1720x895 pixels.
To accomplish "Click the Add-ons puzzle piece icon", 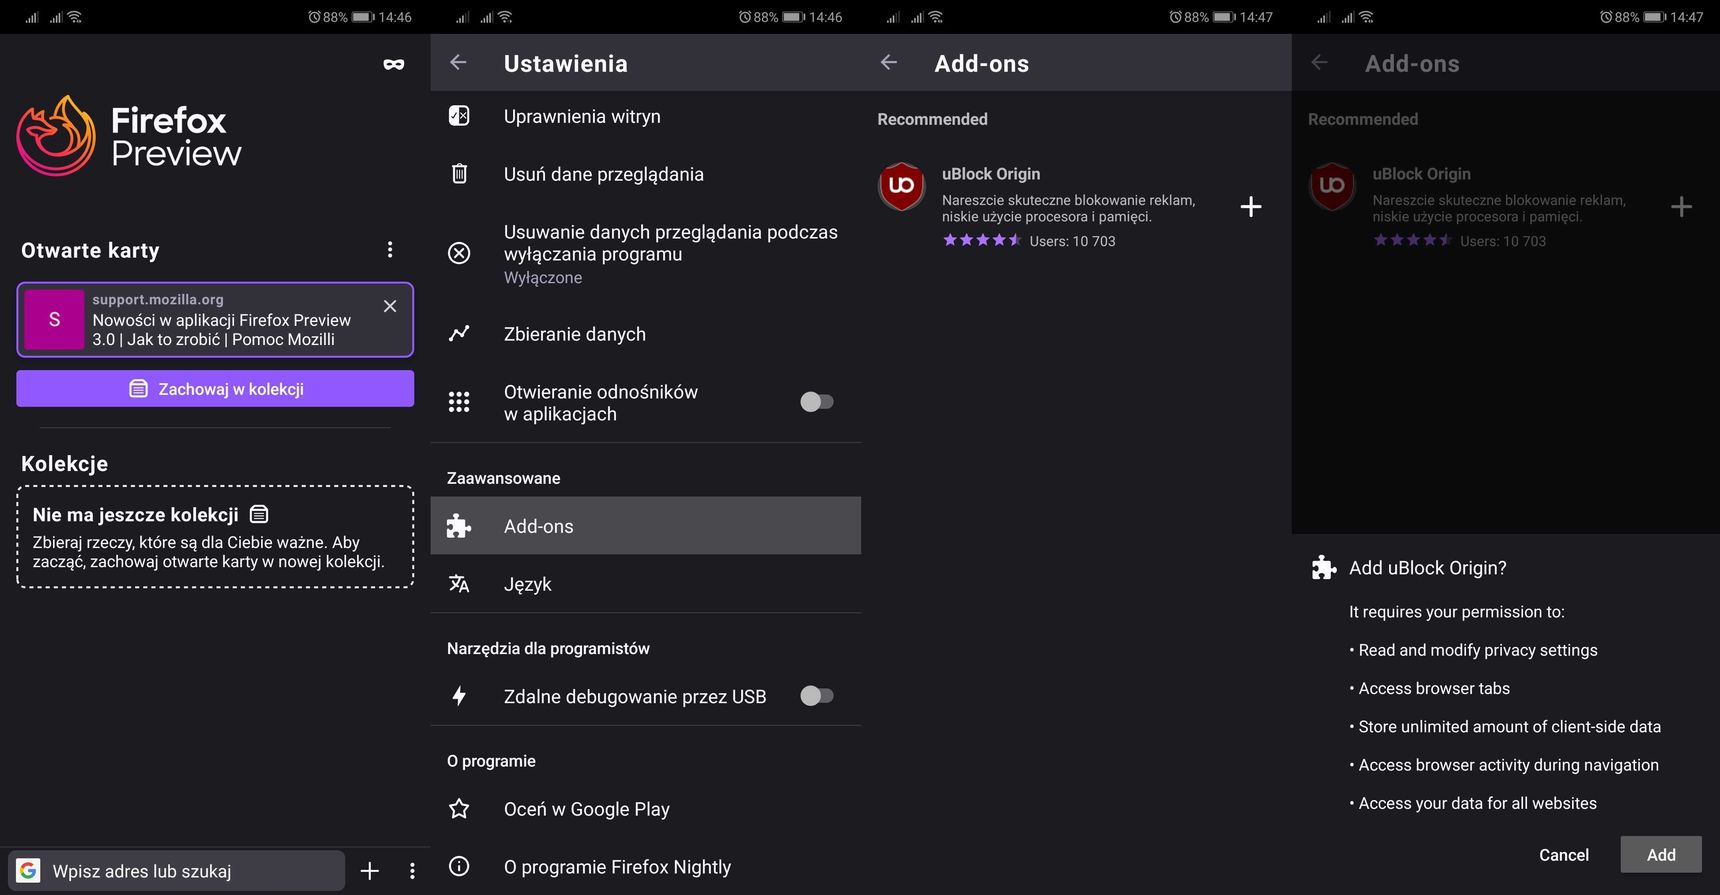I will point(459,526).
